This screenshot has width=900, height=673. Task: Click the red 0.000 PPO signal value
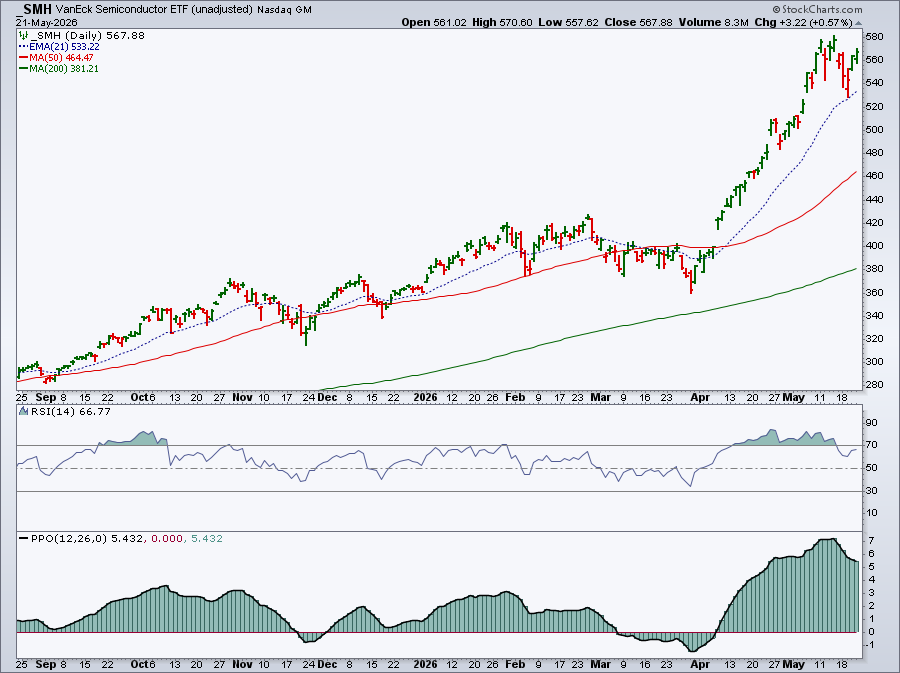(x=166, y=538)
